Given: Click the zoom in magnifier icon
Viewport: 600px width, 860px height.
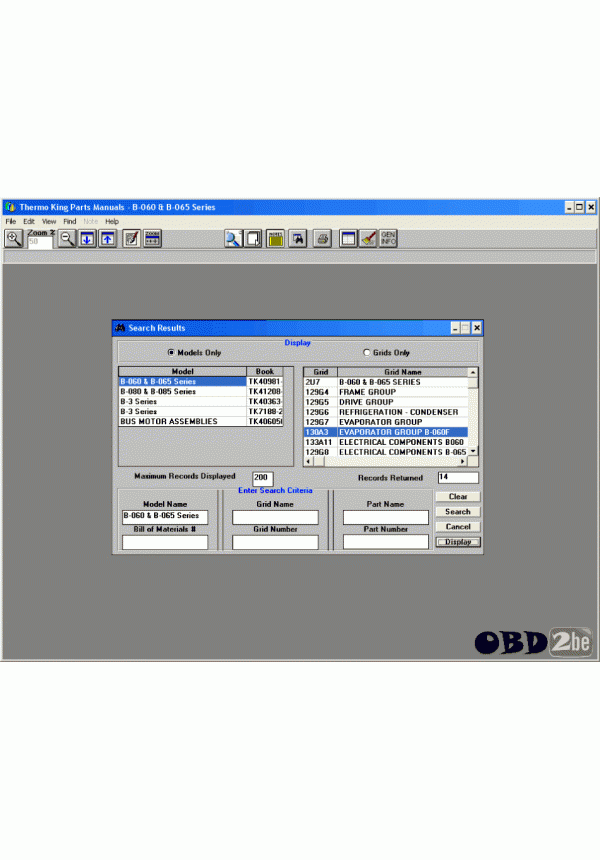Looking at the screenshot, I should [13, 238].
